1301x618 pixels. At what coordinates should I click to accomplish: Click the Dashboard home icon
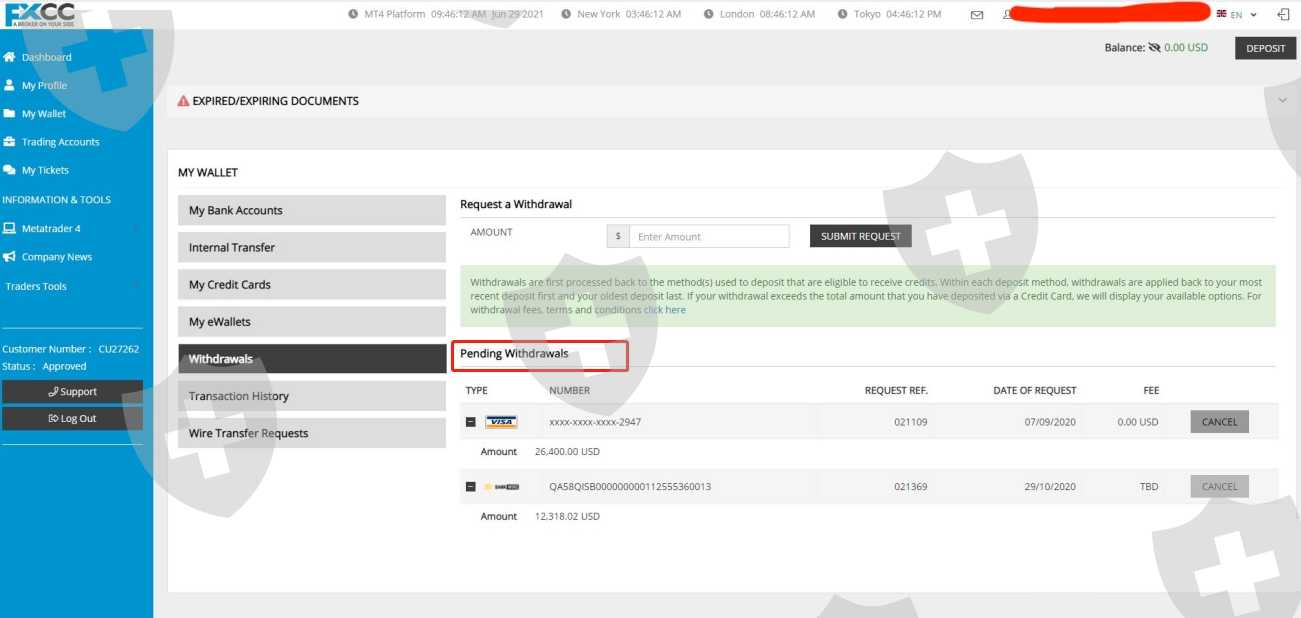[x=10, y=57]
